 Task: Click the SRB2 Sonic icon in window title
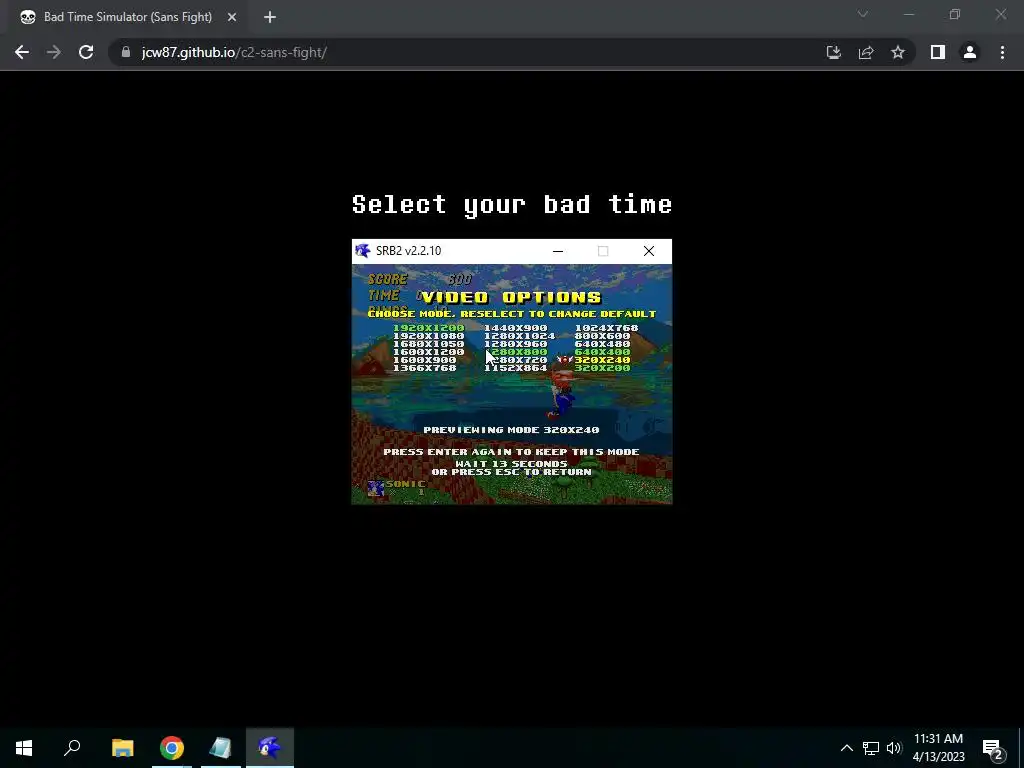point(362,251)
